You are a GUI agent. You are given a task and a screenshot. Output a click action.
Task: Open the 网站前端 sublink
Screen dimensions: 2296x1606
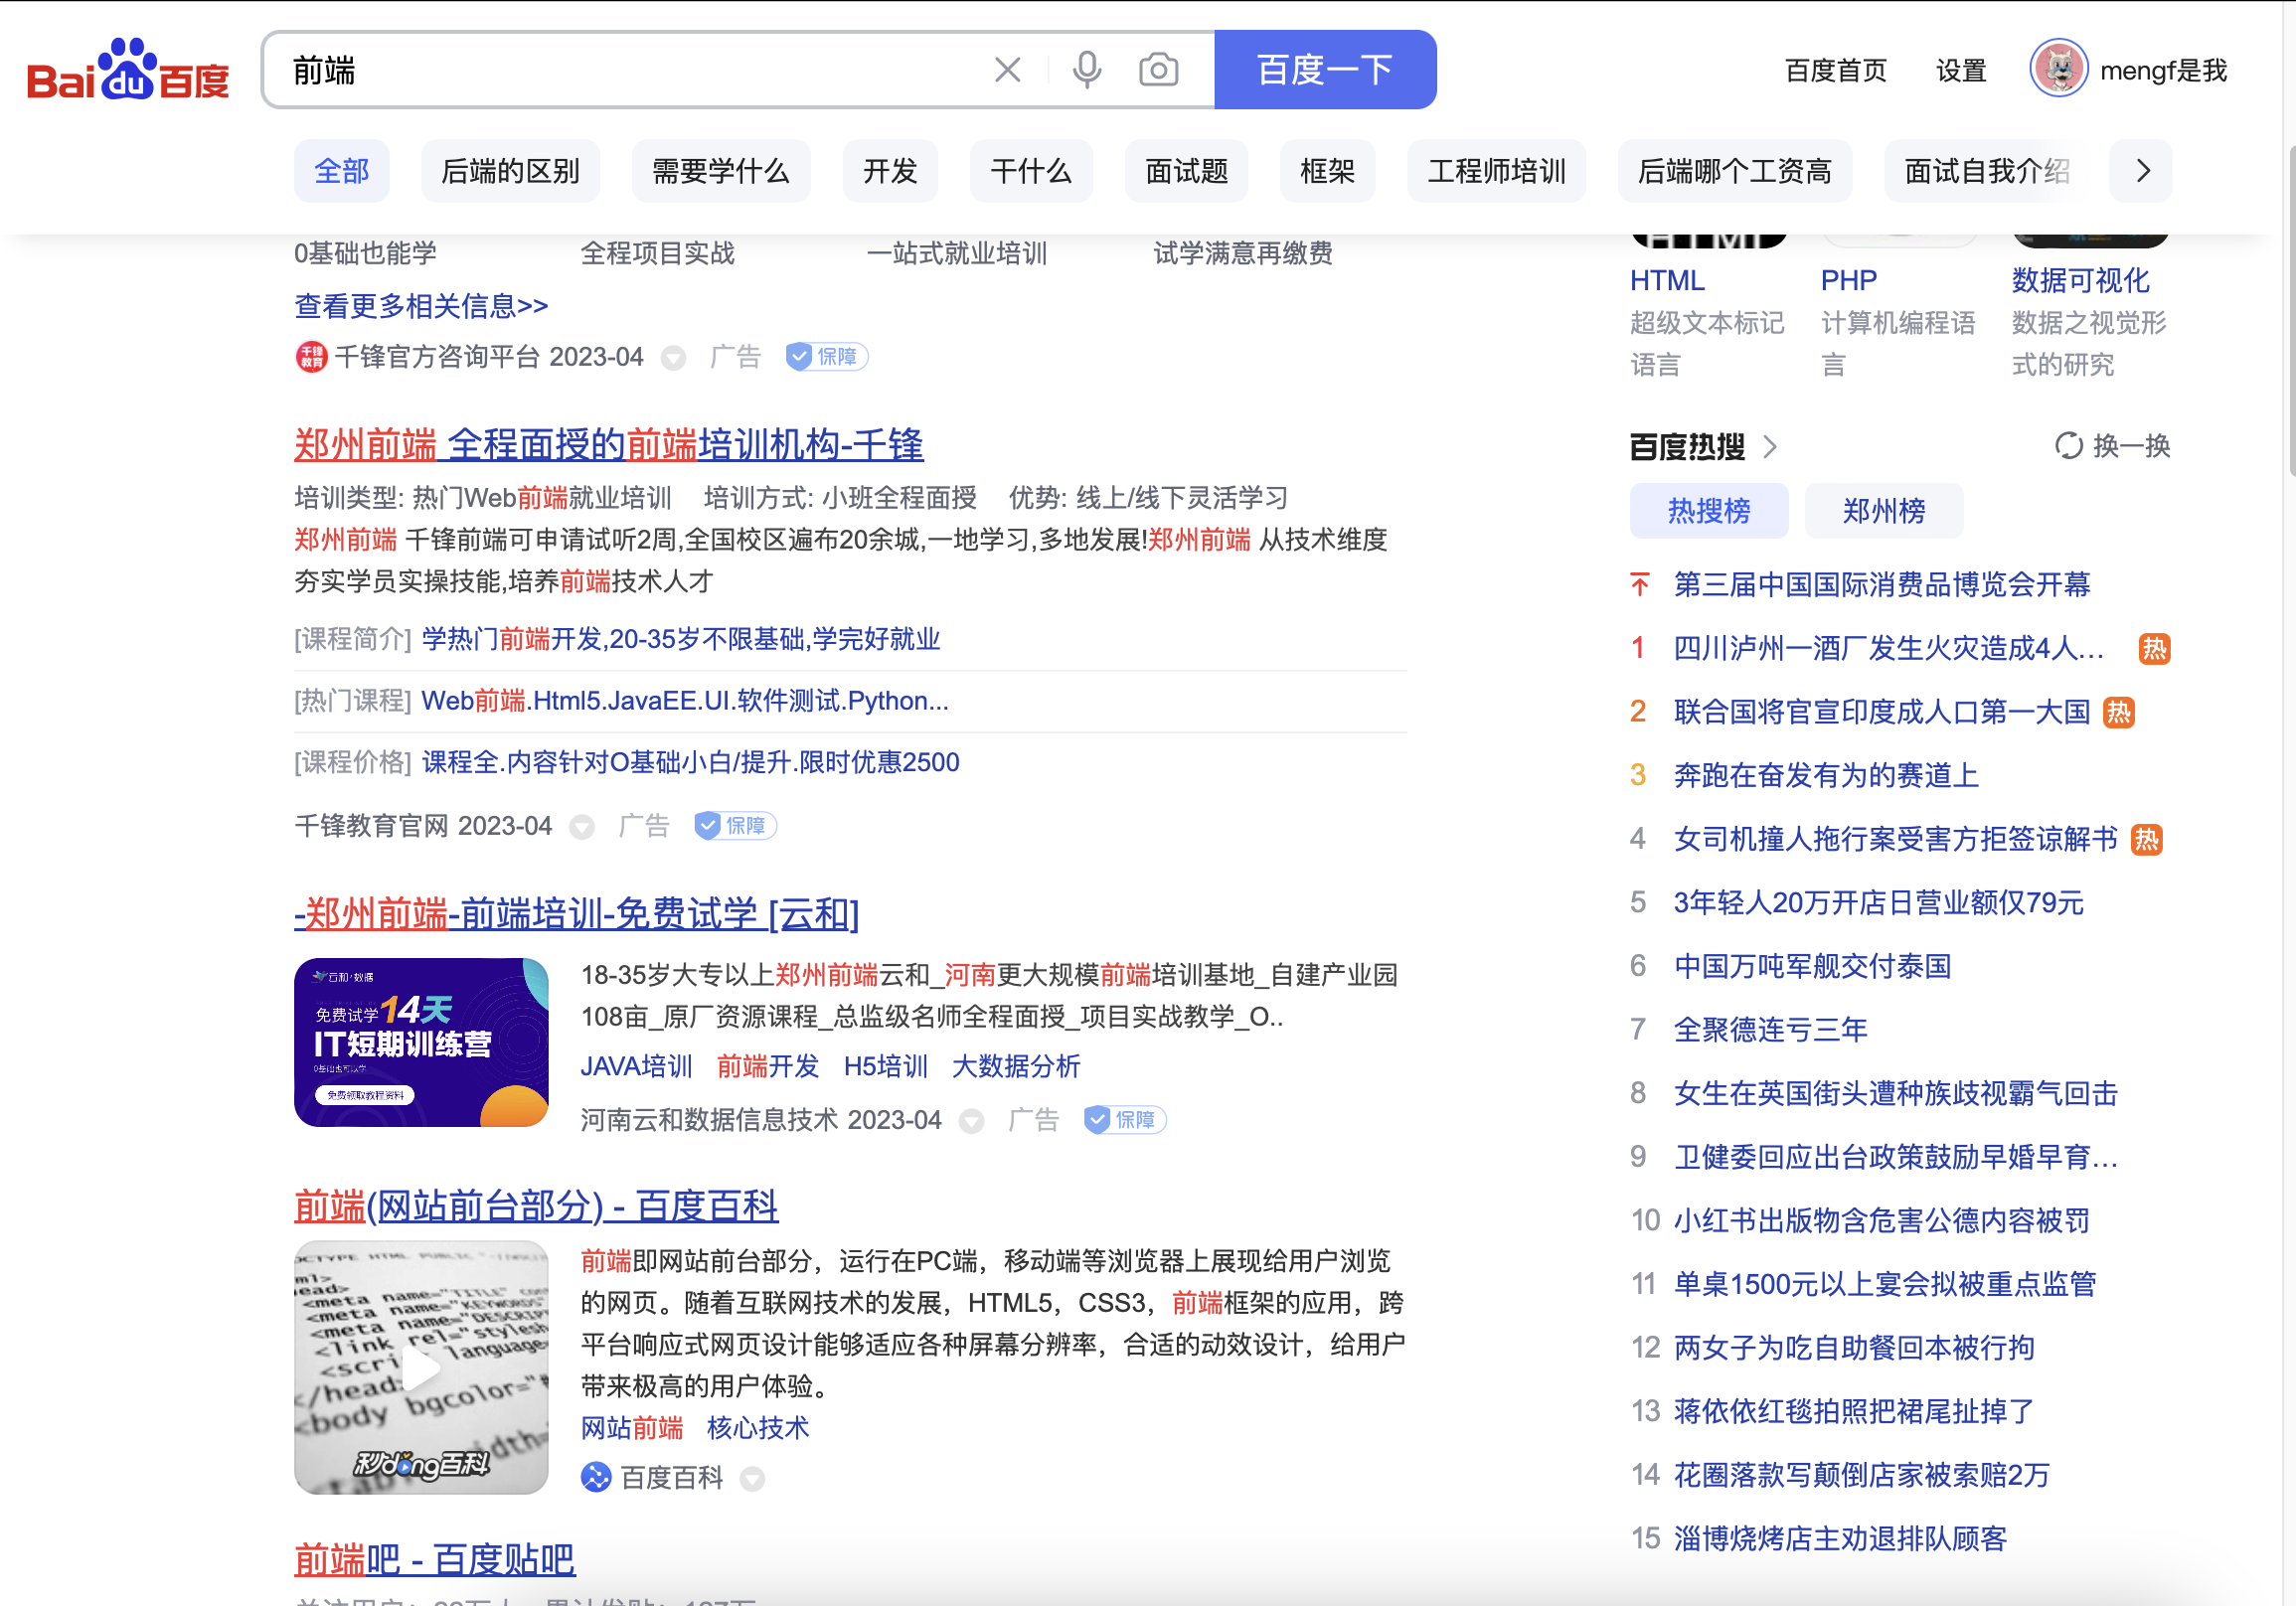point(632,1428)
